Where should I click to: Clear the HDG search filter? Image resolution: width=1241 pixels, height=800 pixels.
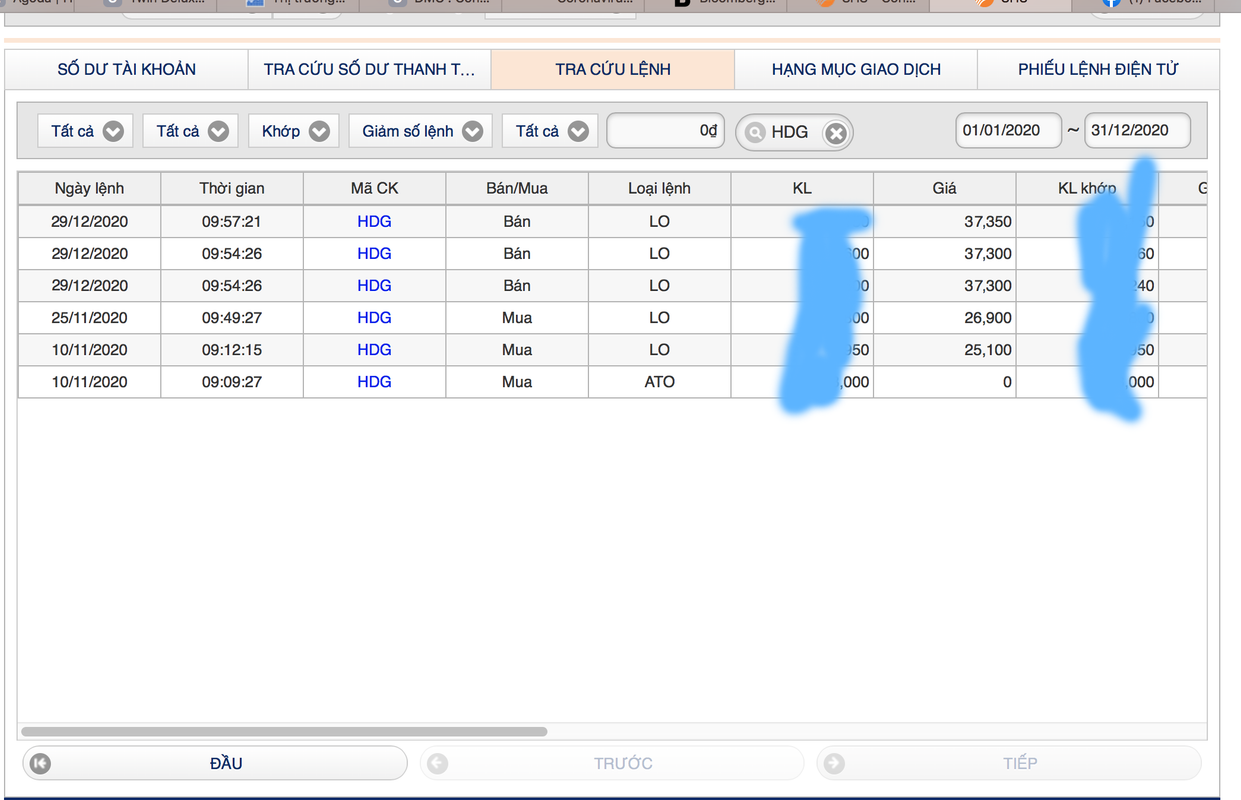836,132
